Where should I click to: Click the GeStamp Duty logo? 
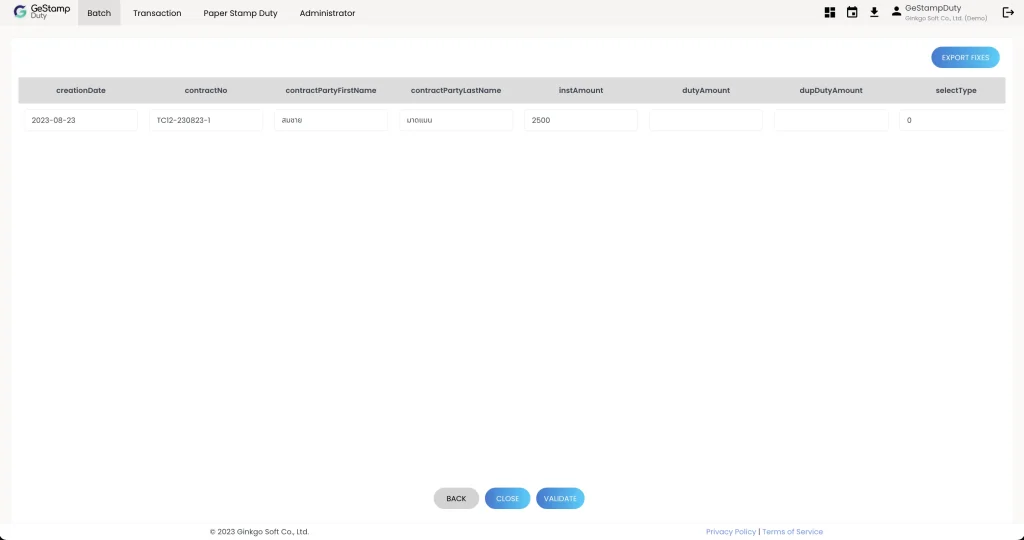click(41, 12)
